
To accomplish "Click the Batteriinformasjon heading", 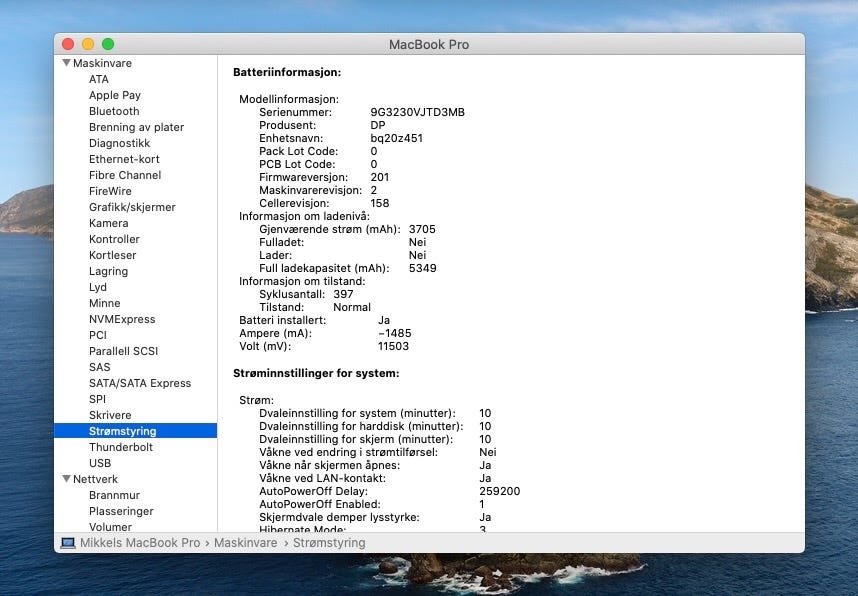I will 287,72.
